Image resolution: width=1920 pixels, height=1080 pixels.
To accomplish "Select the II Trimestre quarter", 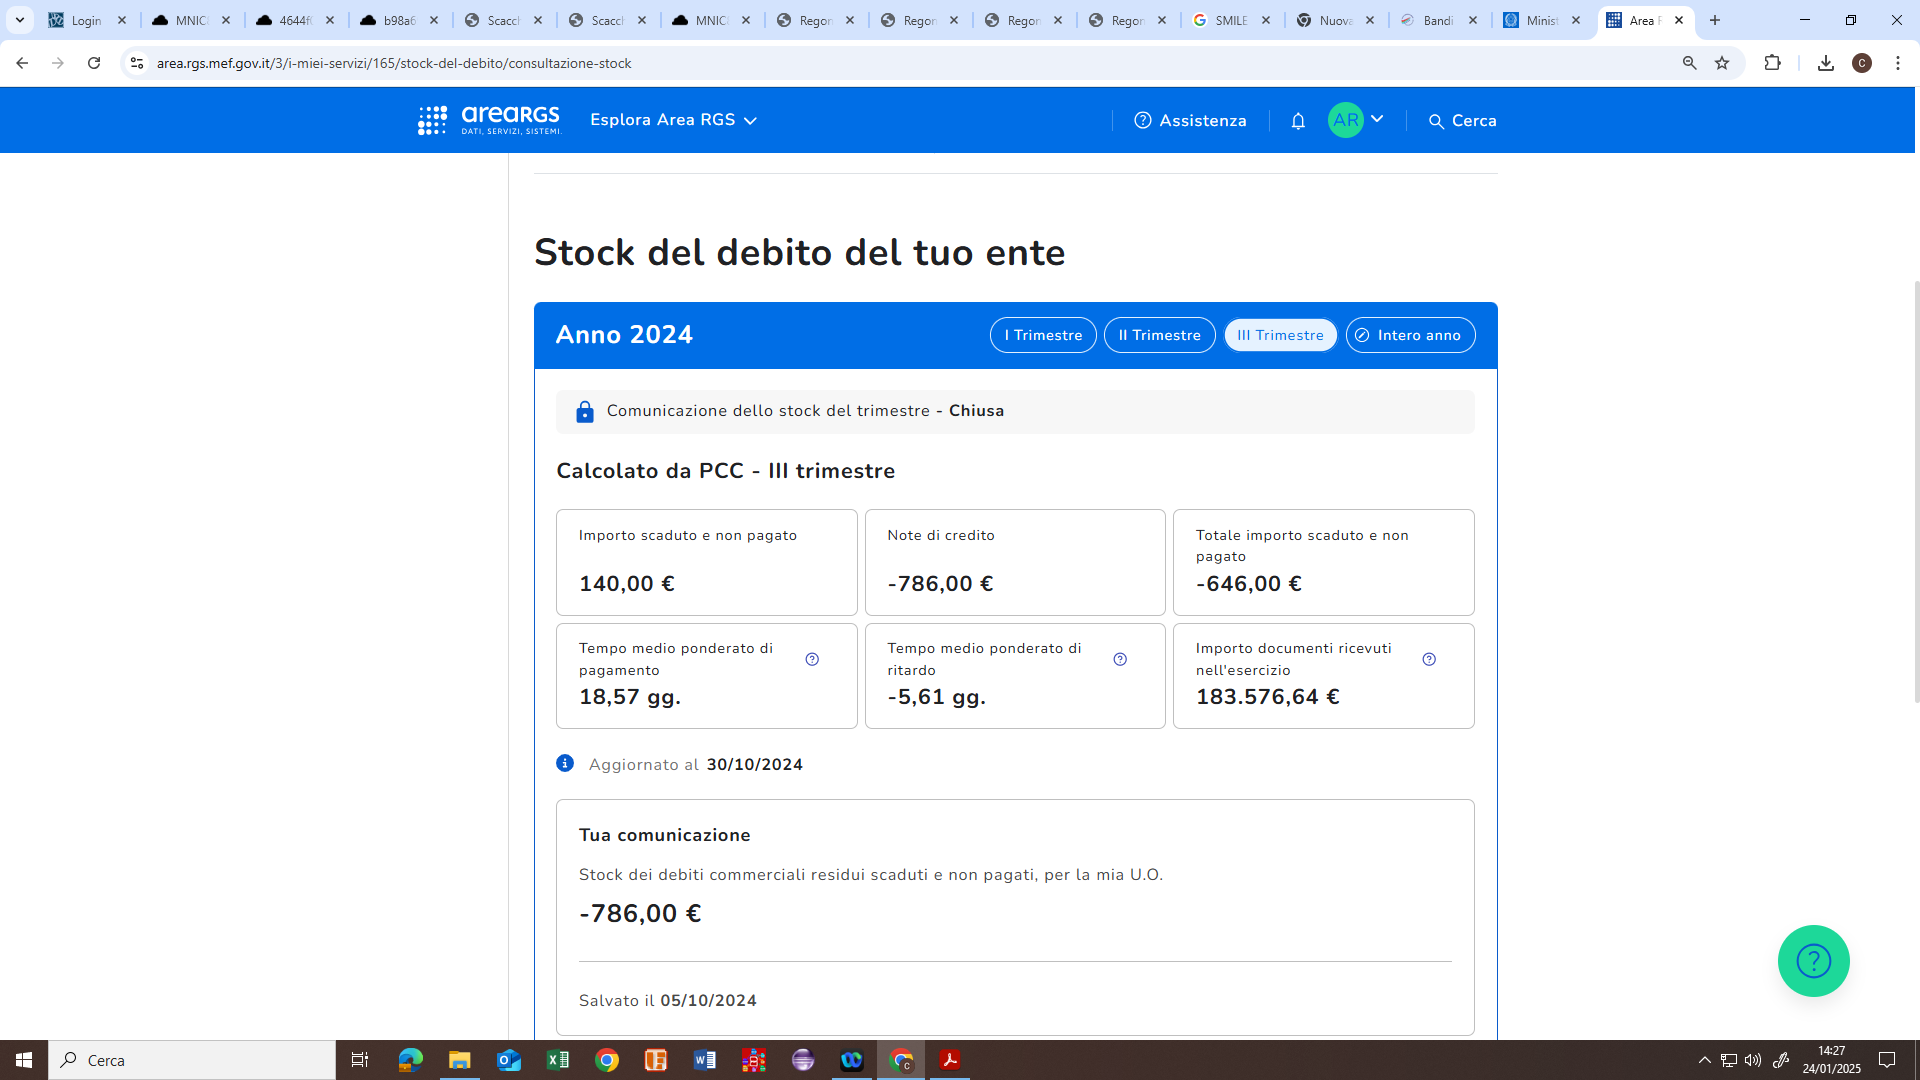I will click(1159, 335).
